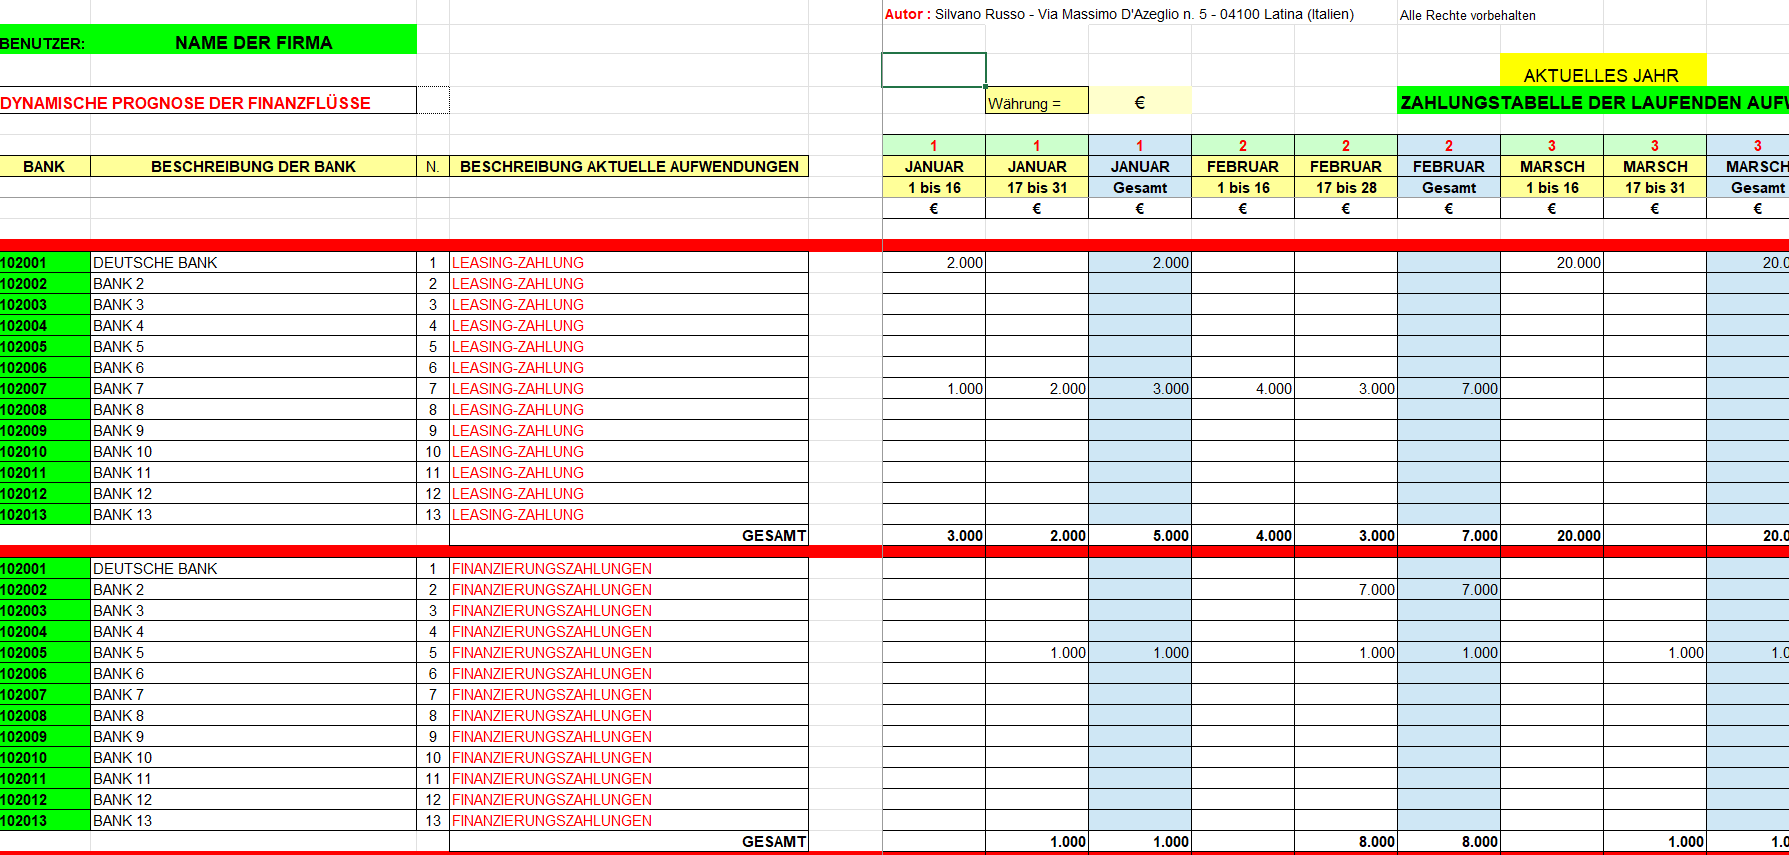Select the N. column header cell
The height and width of the screenshot is (855, 1789).
(432, 166)
